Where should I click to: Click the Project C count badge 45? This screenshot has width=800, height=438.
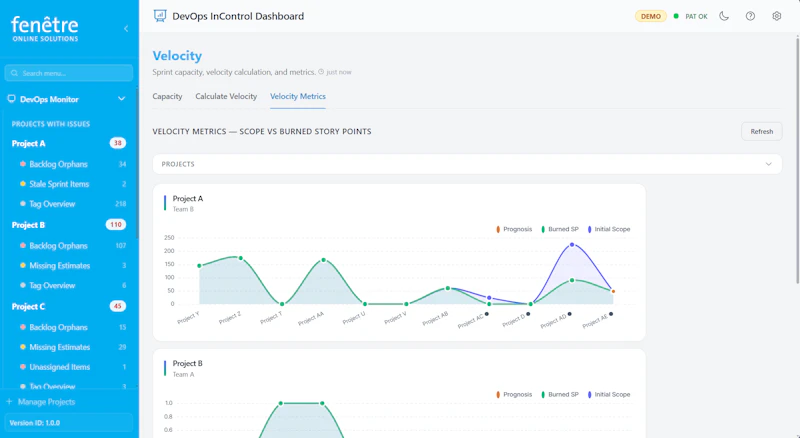tap(118, 307)
